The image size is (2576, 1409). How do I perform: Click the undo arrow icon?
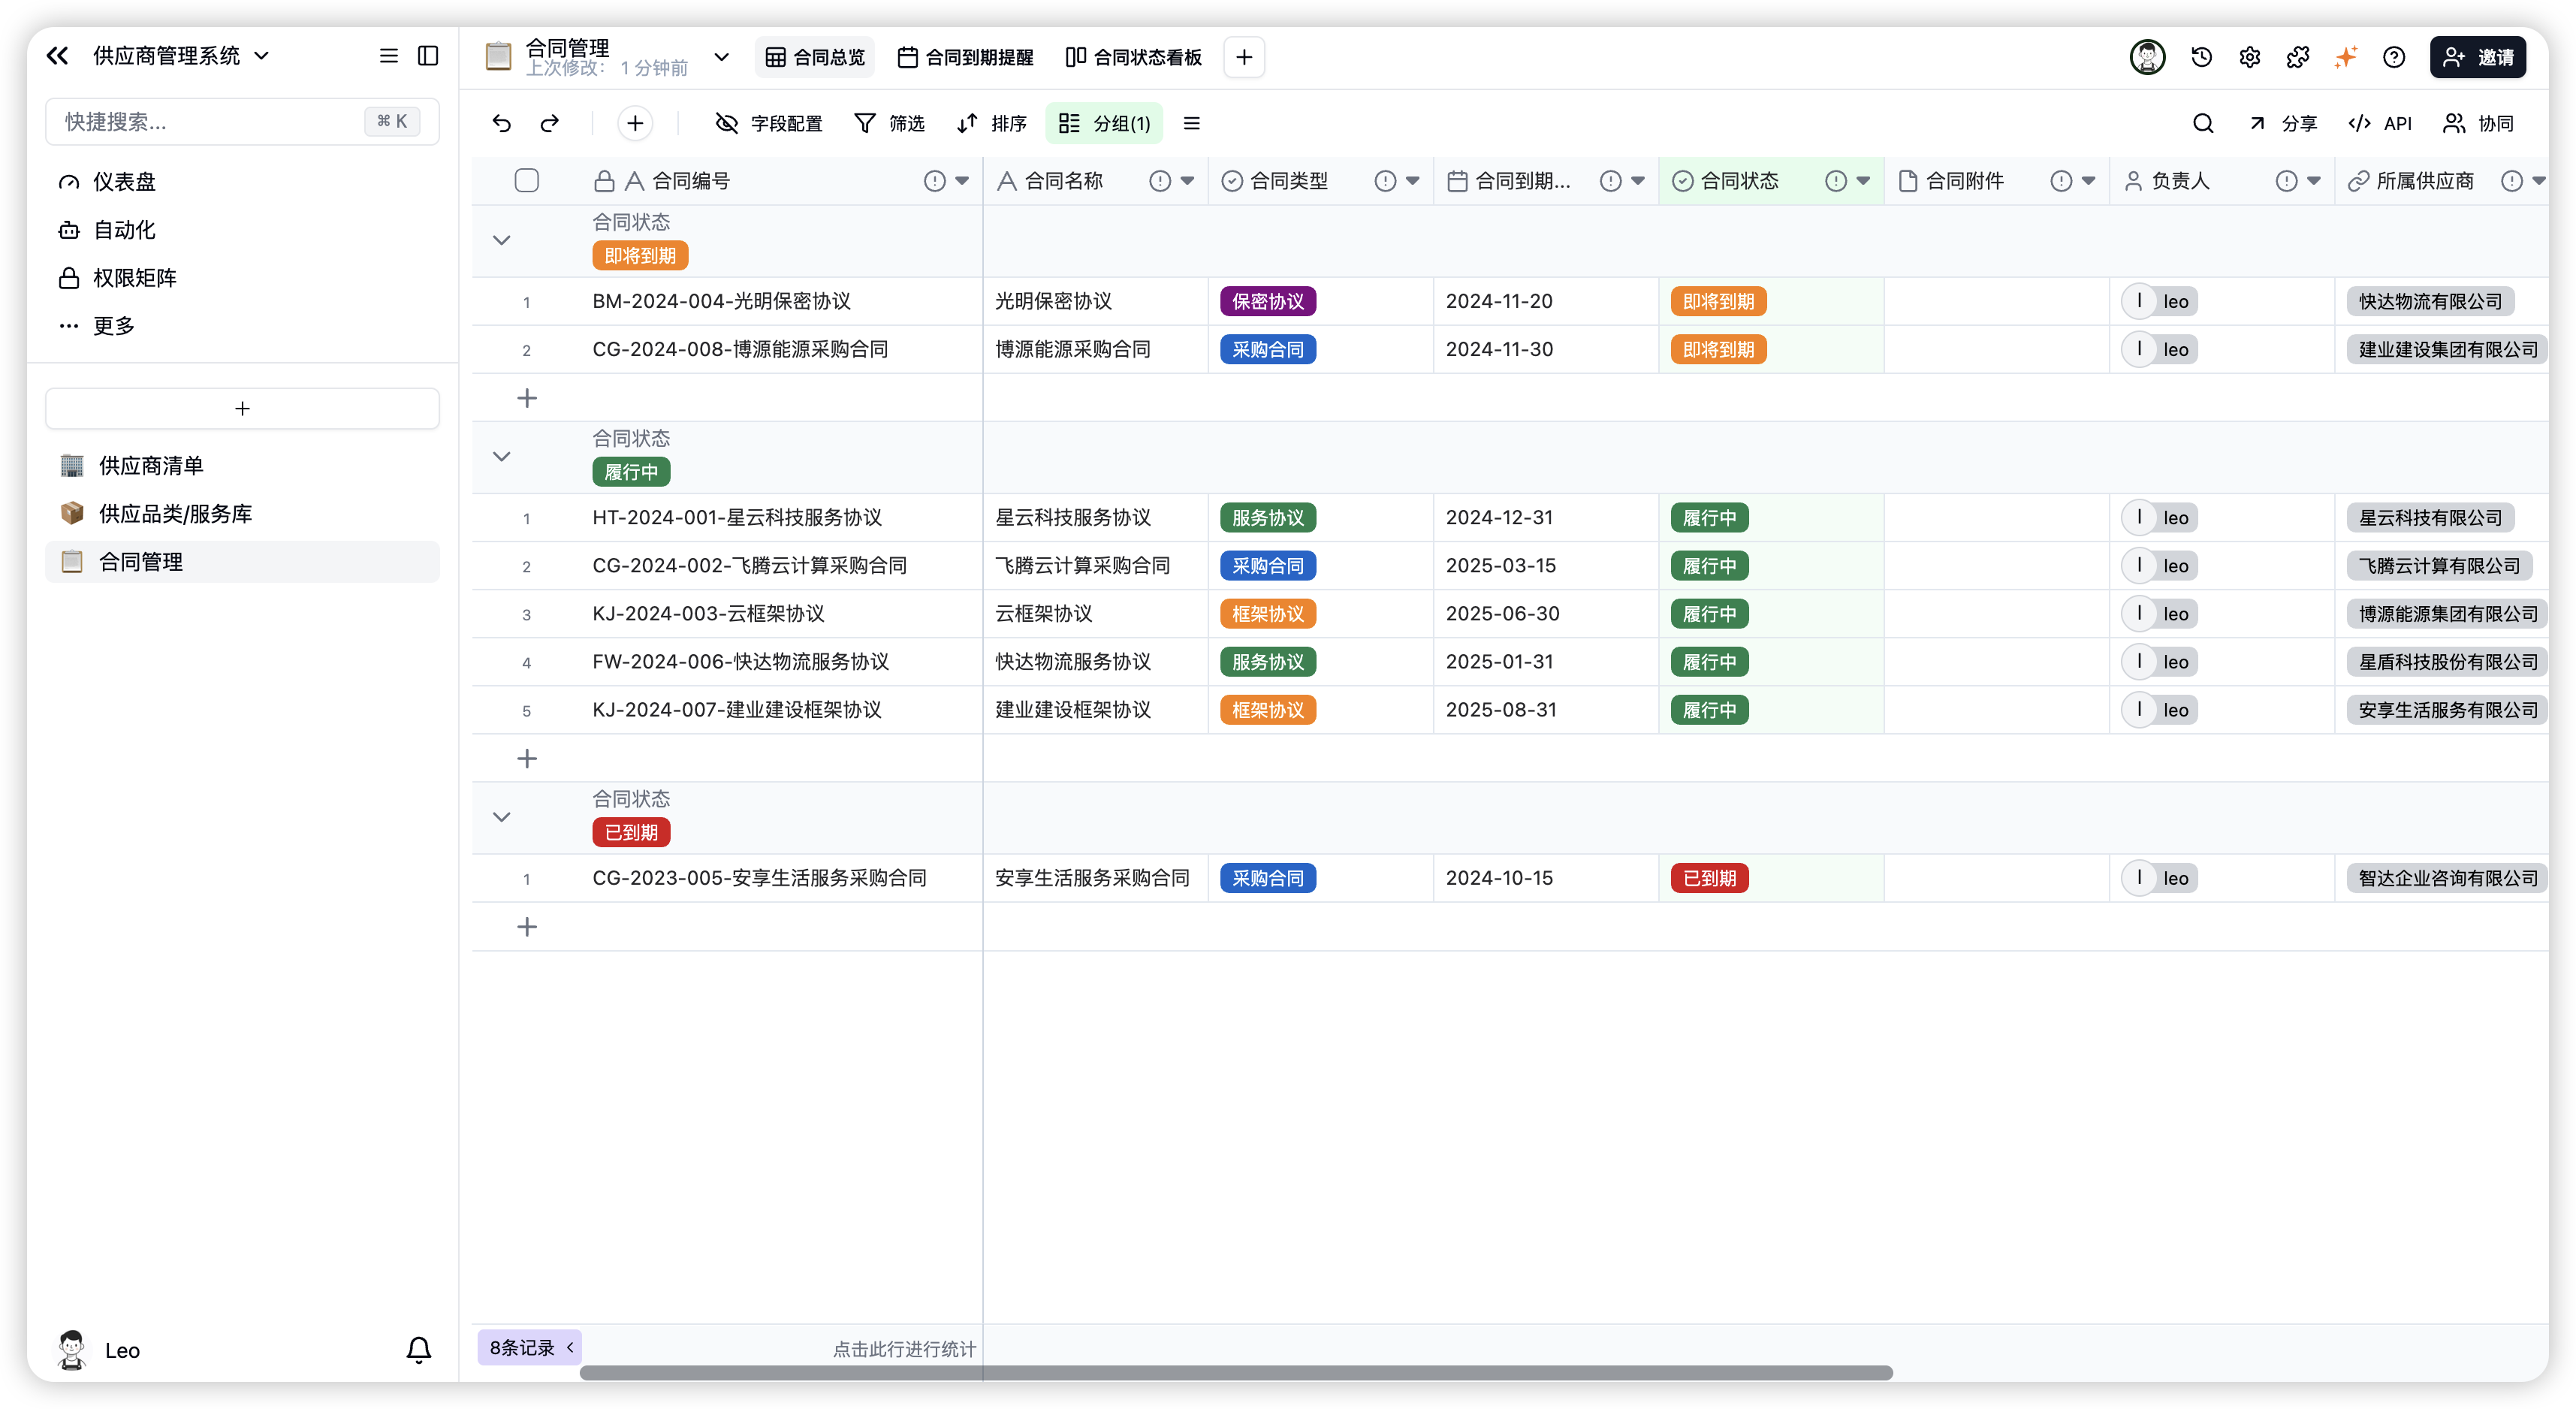pyautogui.click(x=501, y=123)
